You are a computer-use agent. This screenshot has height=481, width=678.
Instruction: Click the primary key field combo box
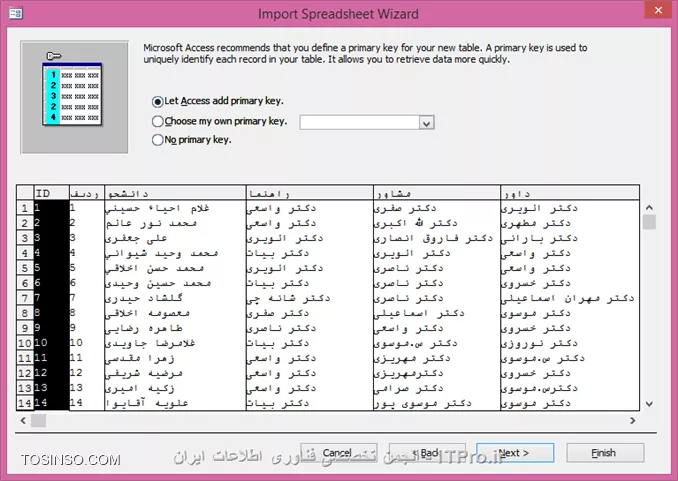click(367, 123)
